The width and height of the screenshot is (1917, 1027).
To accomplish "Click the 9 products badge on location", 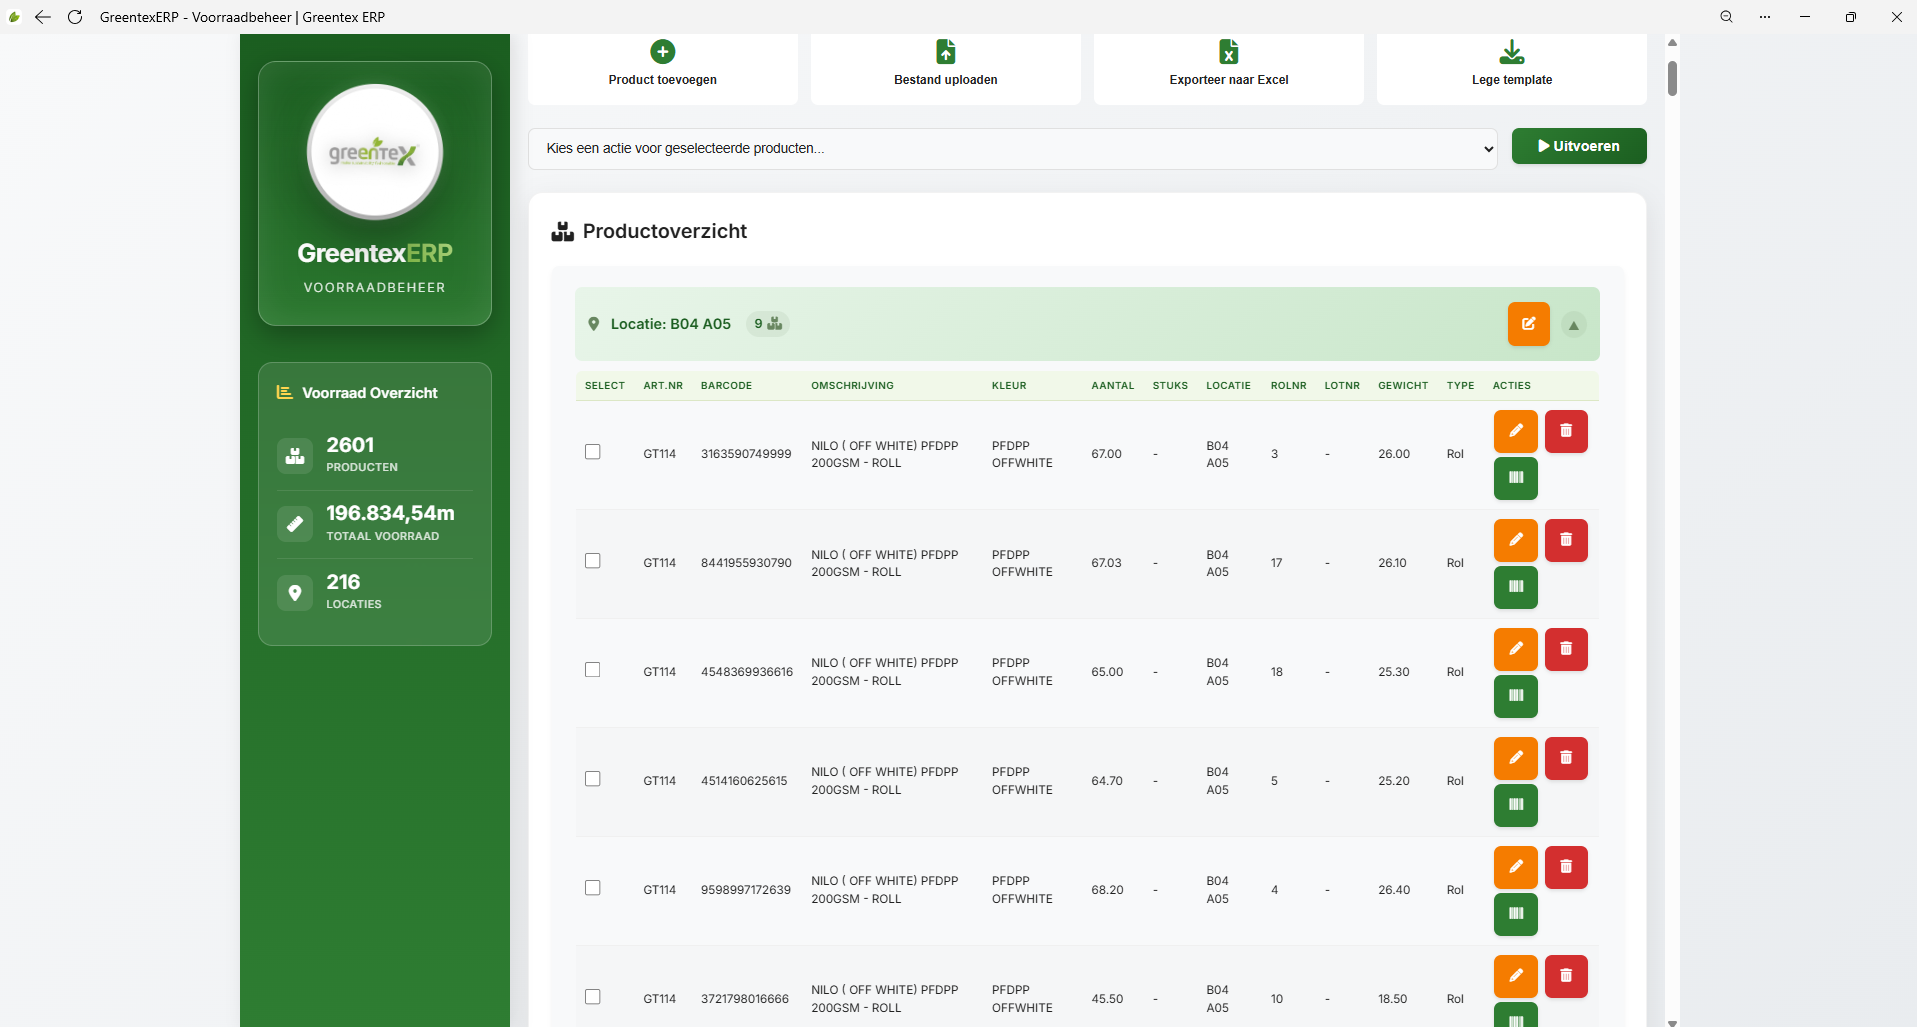I will (x=768, y=324).
